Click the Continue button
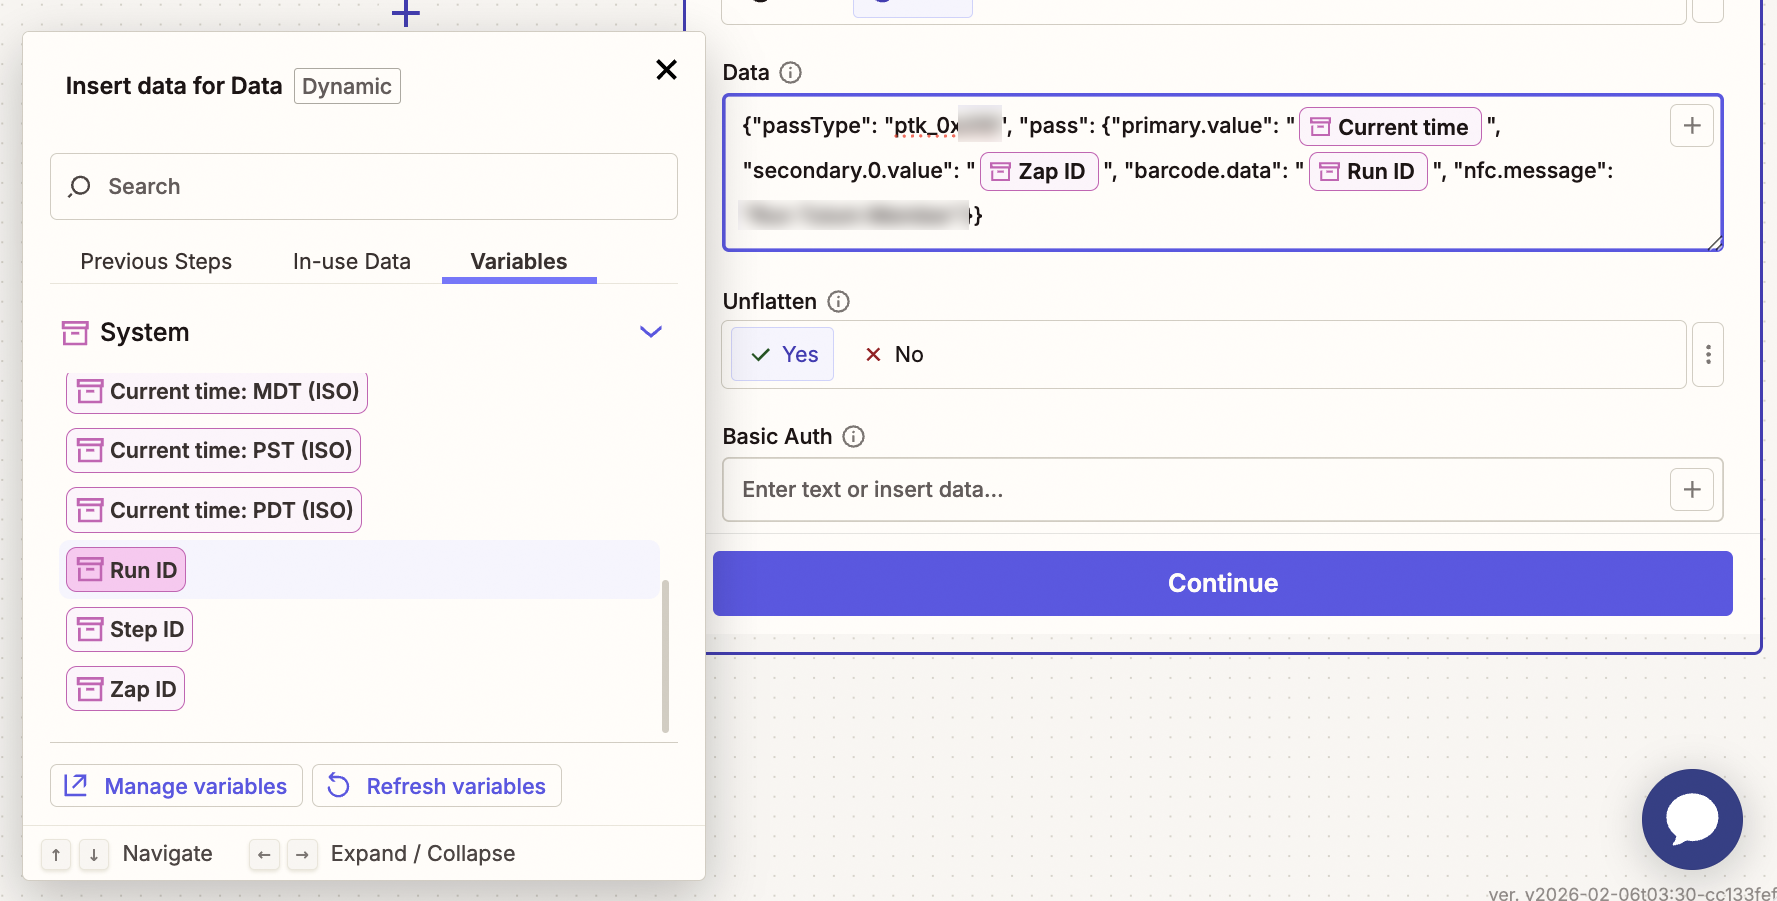The width and height of the screenshot is (1777, 901). 1222,583
